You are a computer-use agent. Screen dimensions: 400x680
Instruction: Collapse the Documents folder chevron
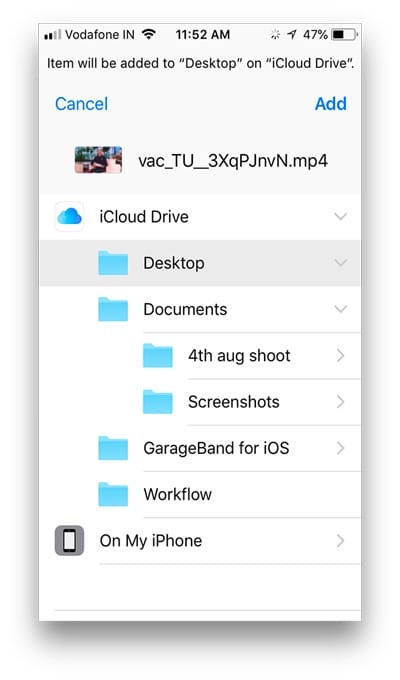[341, 309]
